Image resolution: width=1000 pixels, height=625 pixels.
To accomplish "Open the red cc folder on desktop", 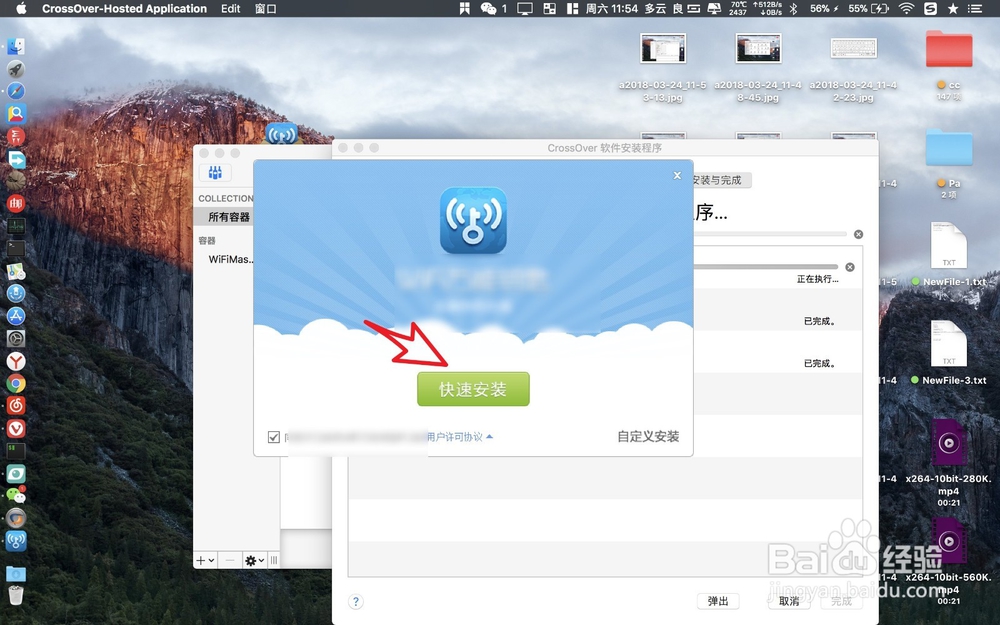I will tap(949, 49).
